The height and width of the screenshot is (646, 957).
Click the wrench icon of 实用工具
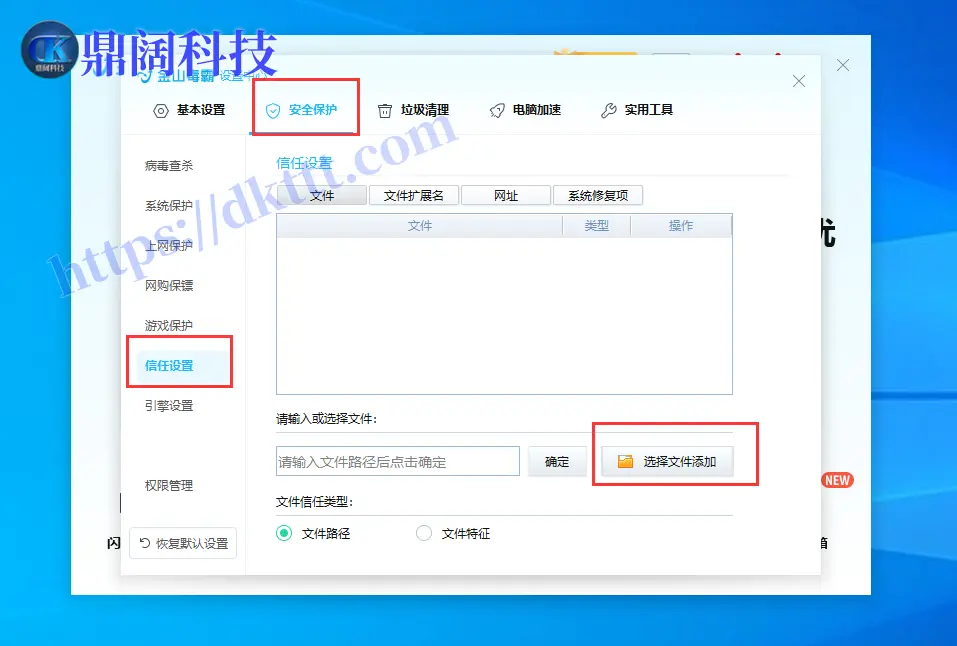point(608,111)
